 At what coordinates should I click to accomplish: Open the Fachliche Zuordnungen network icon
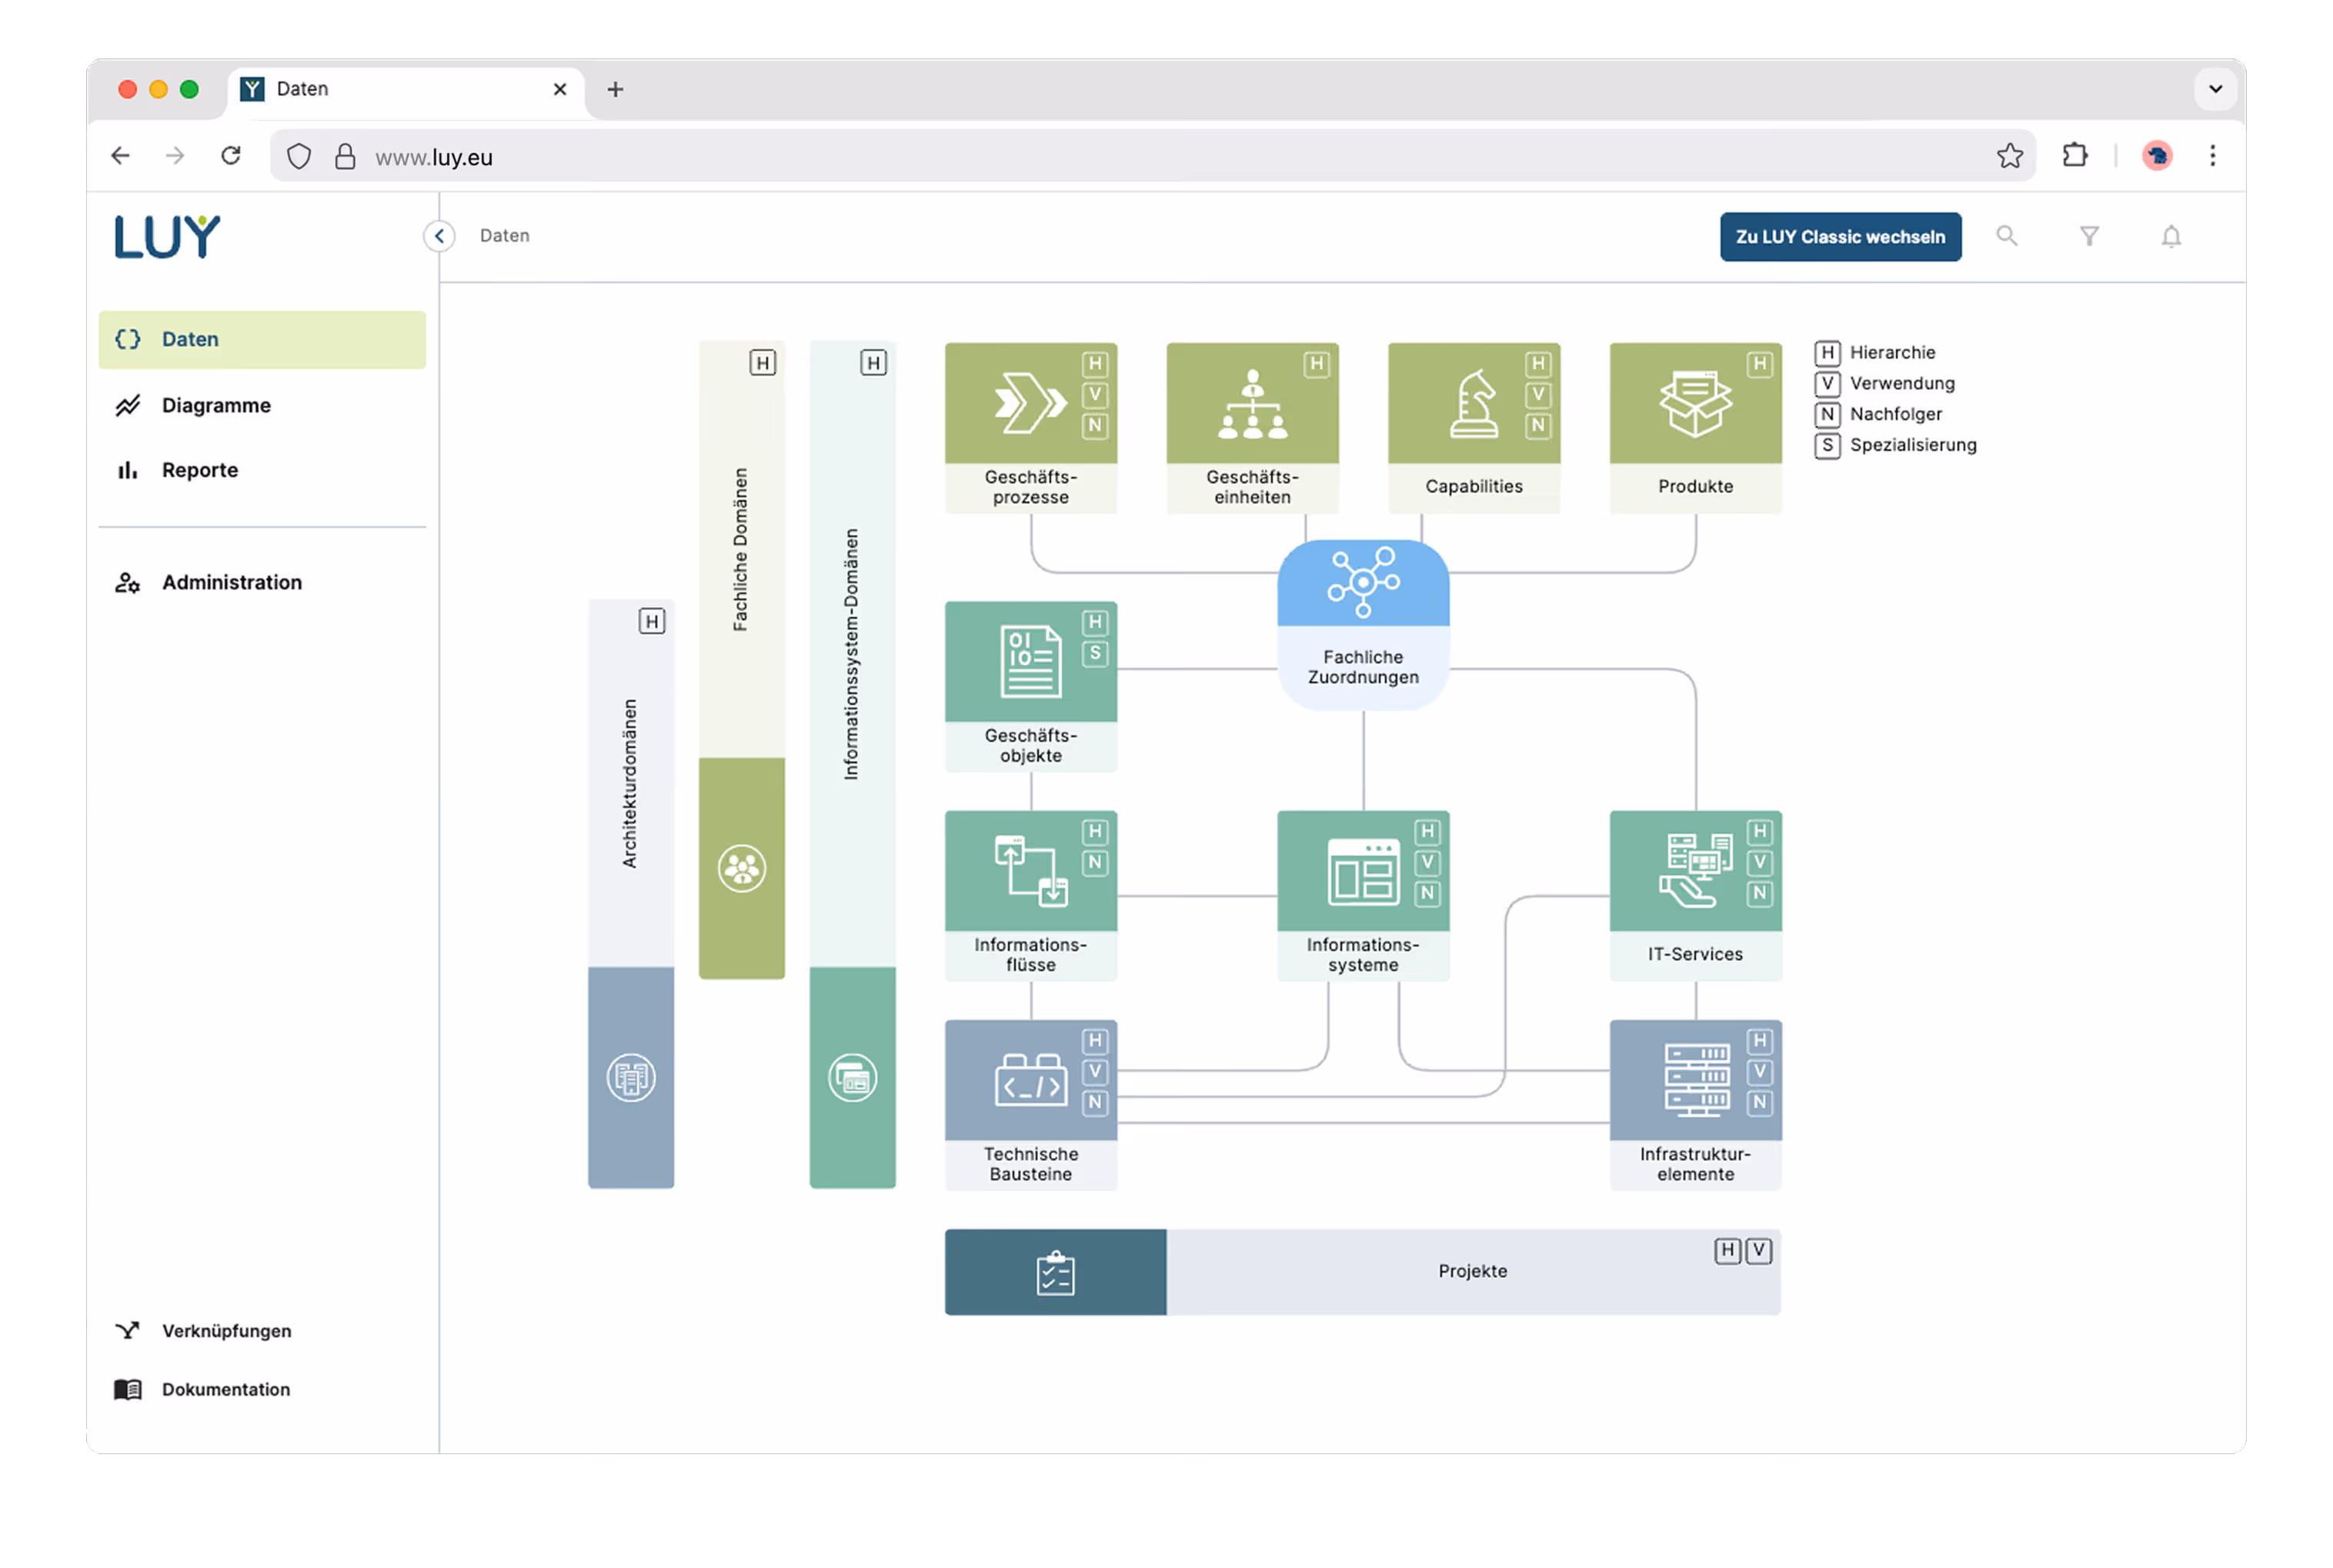click(x=1363, y=584)
